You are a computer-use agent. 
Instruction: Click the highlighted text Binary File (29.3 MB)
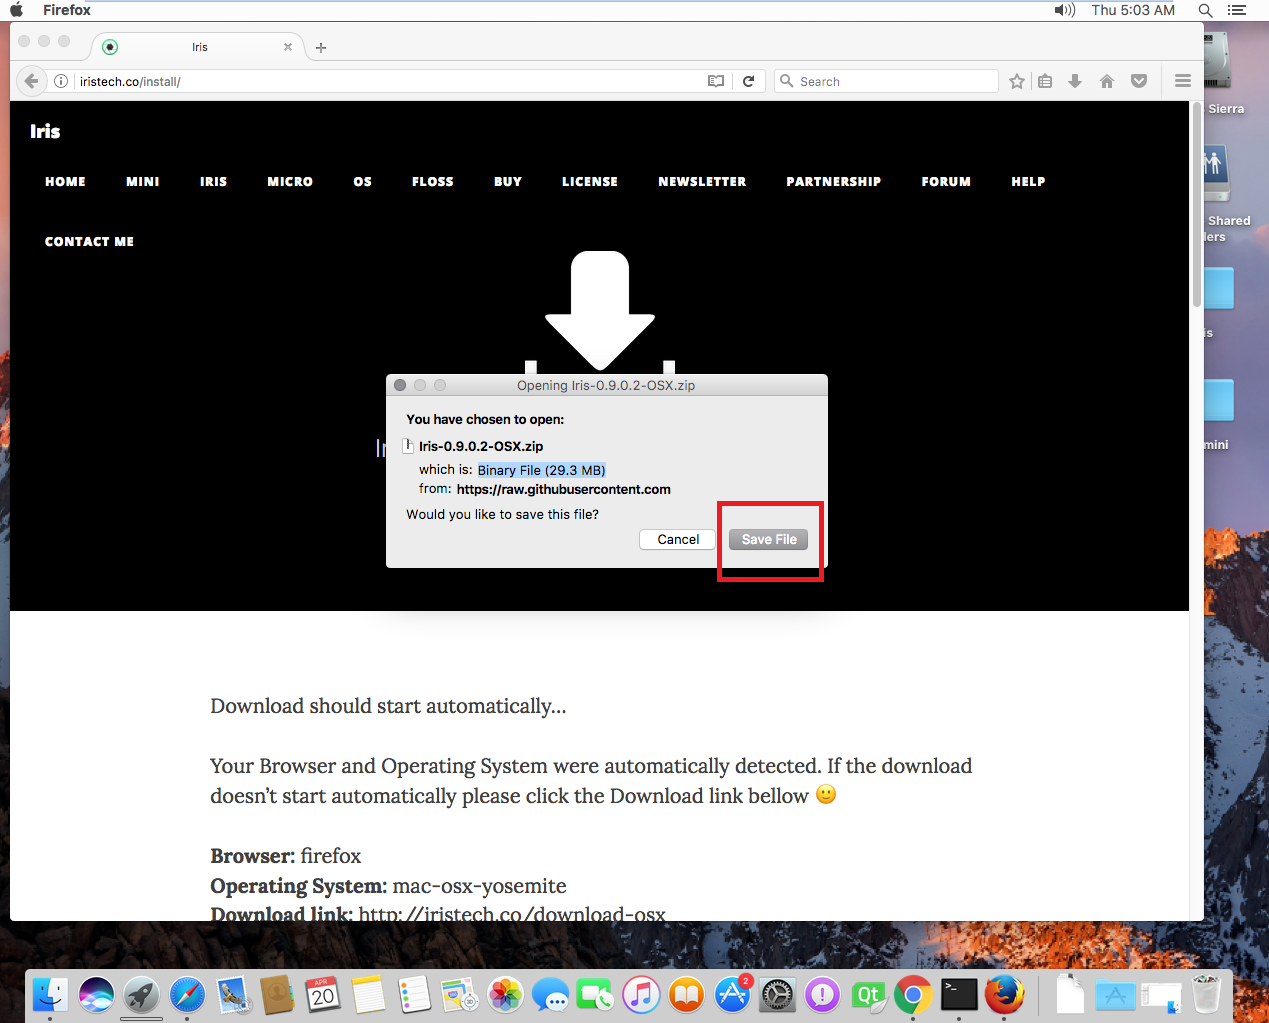541,470
